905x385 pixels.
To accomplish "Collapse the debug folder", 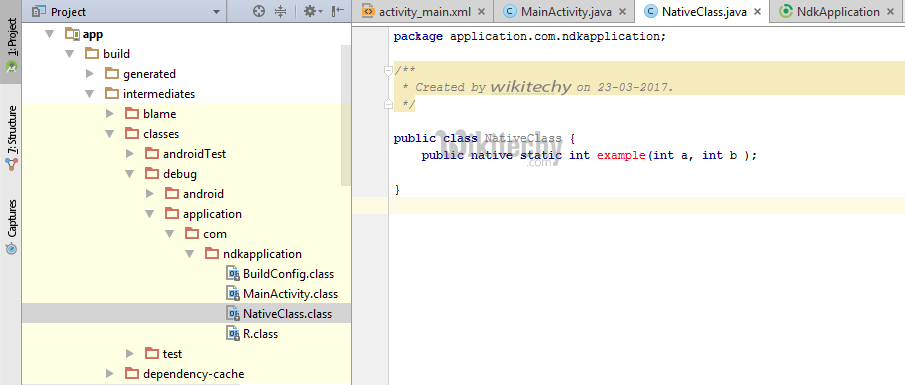I will pos(130,174).
